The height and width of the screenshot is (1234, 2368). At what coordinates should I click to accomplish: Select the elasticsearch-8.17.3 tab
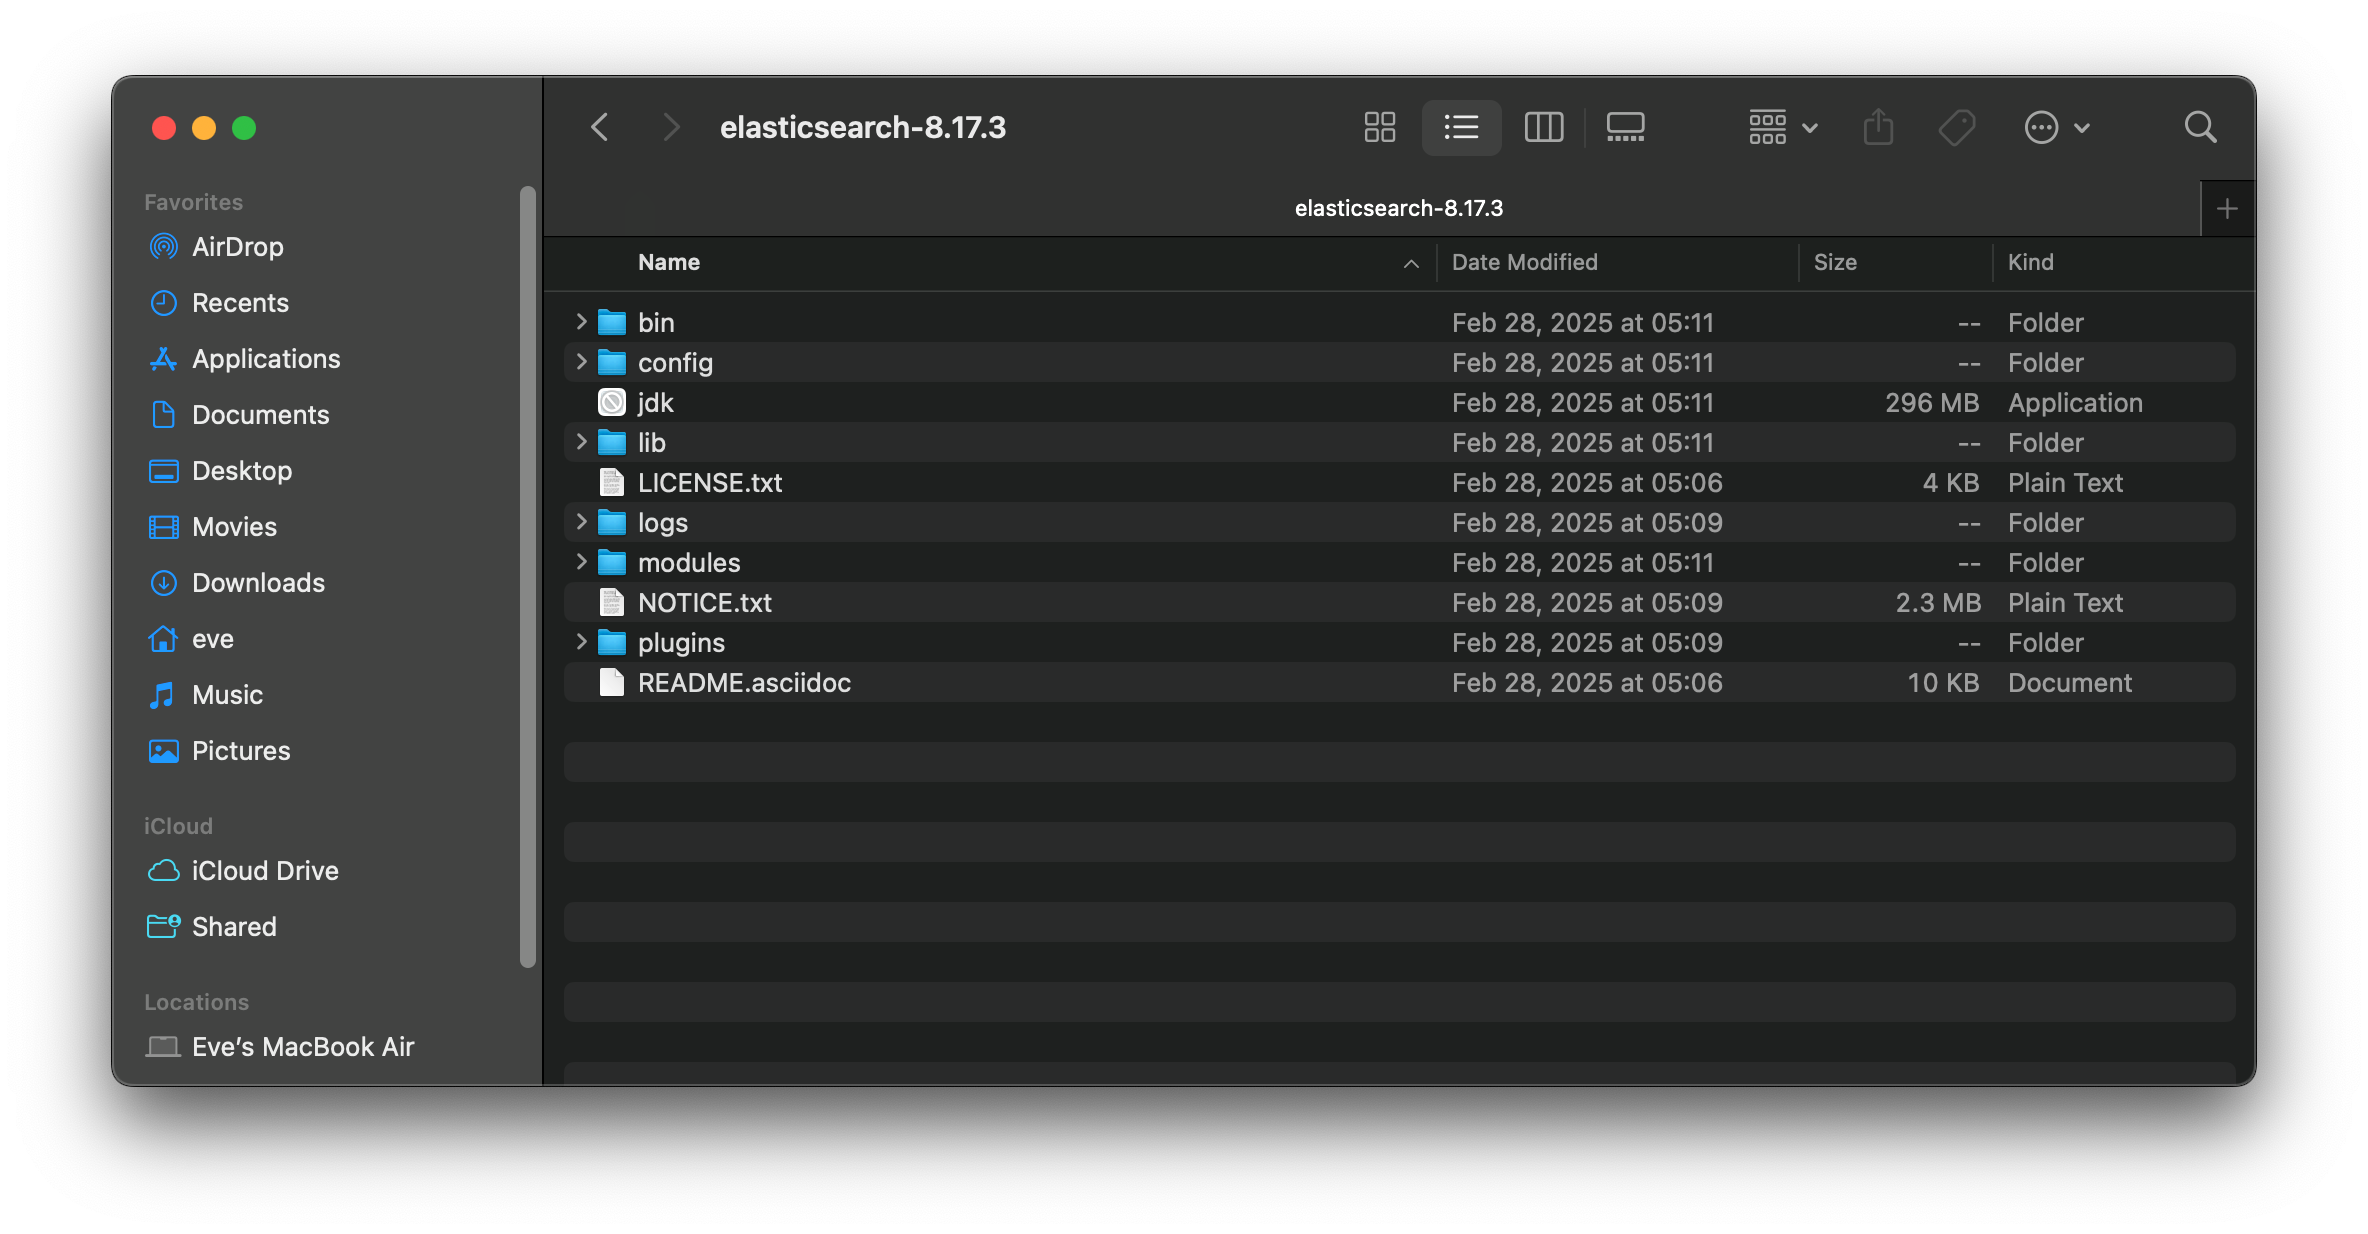1398,208
